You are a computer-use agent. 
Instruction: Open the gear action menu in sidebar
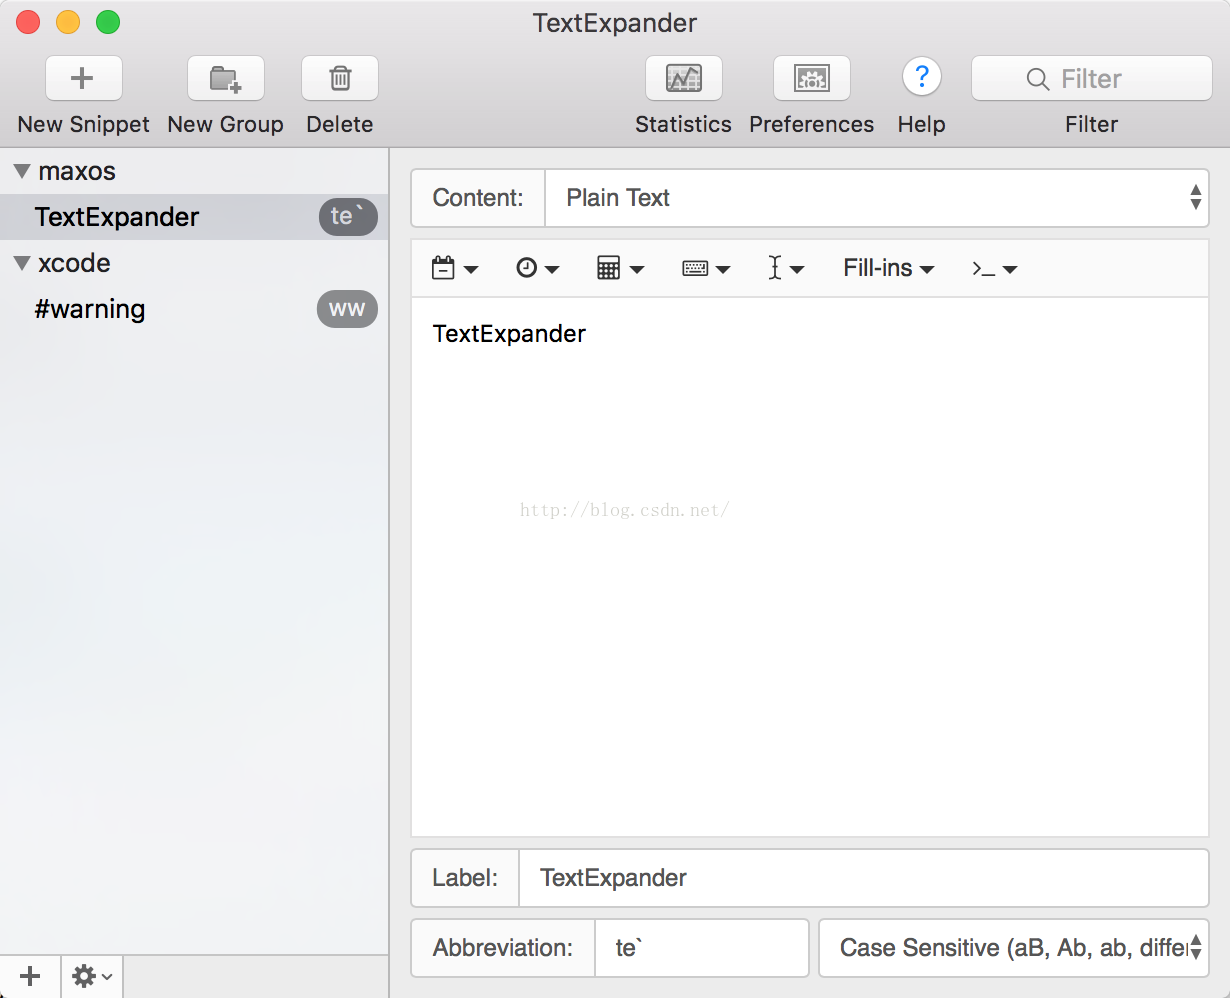pyautogui.click(x=92, y=976)
